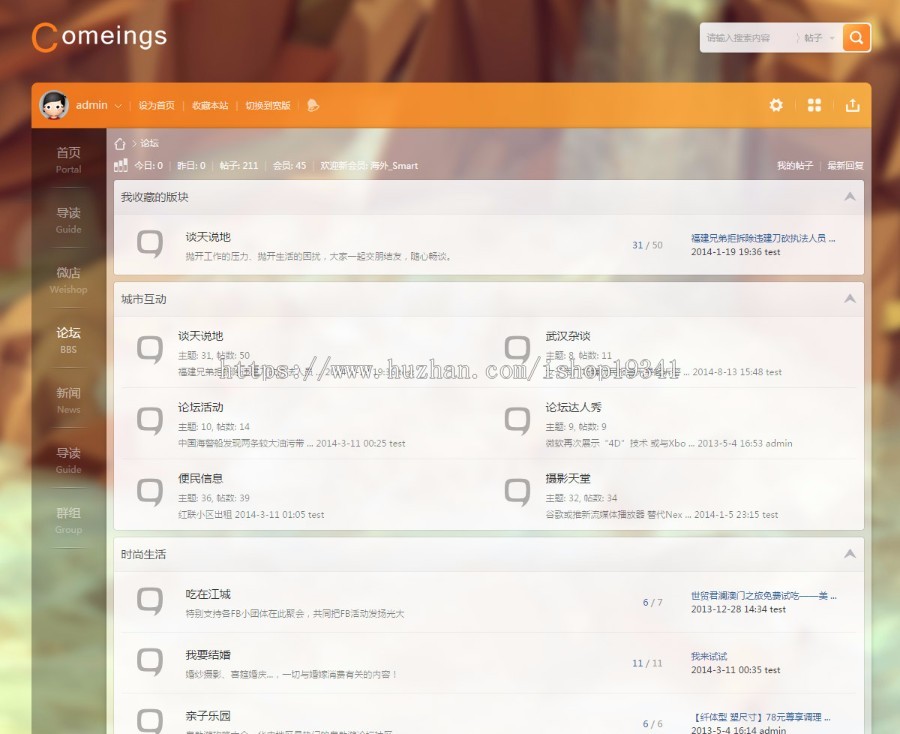
Task: Click the style palette icon after 切换到宽版
Action: pyautogui.click(x=313, y=105)
